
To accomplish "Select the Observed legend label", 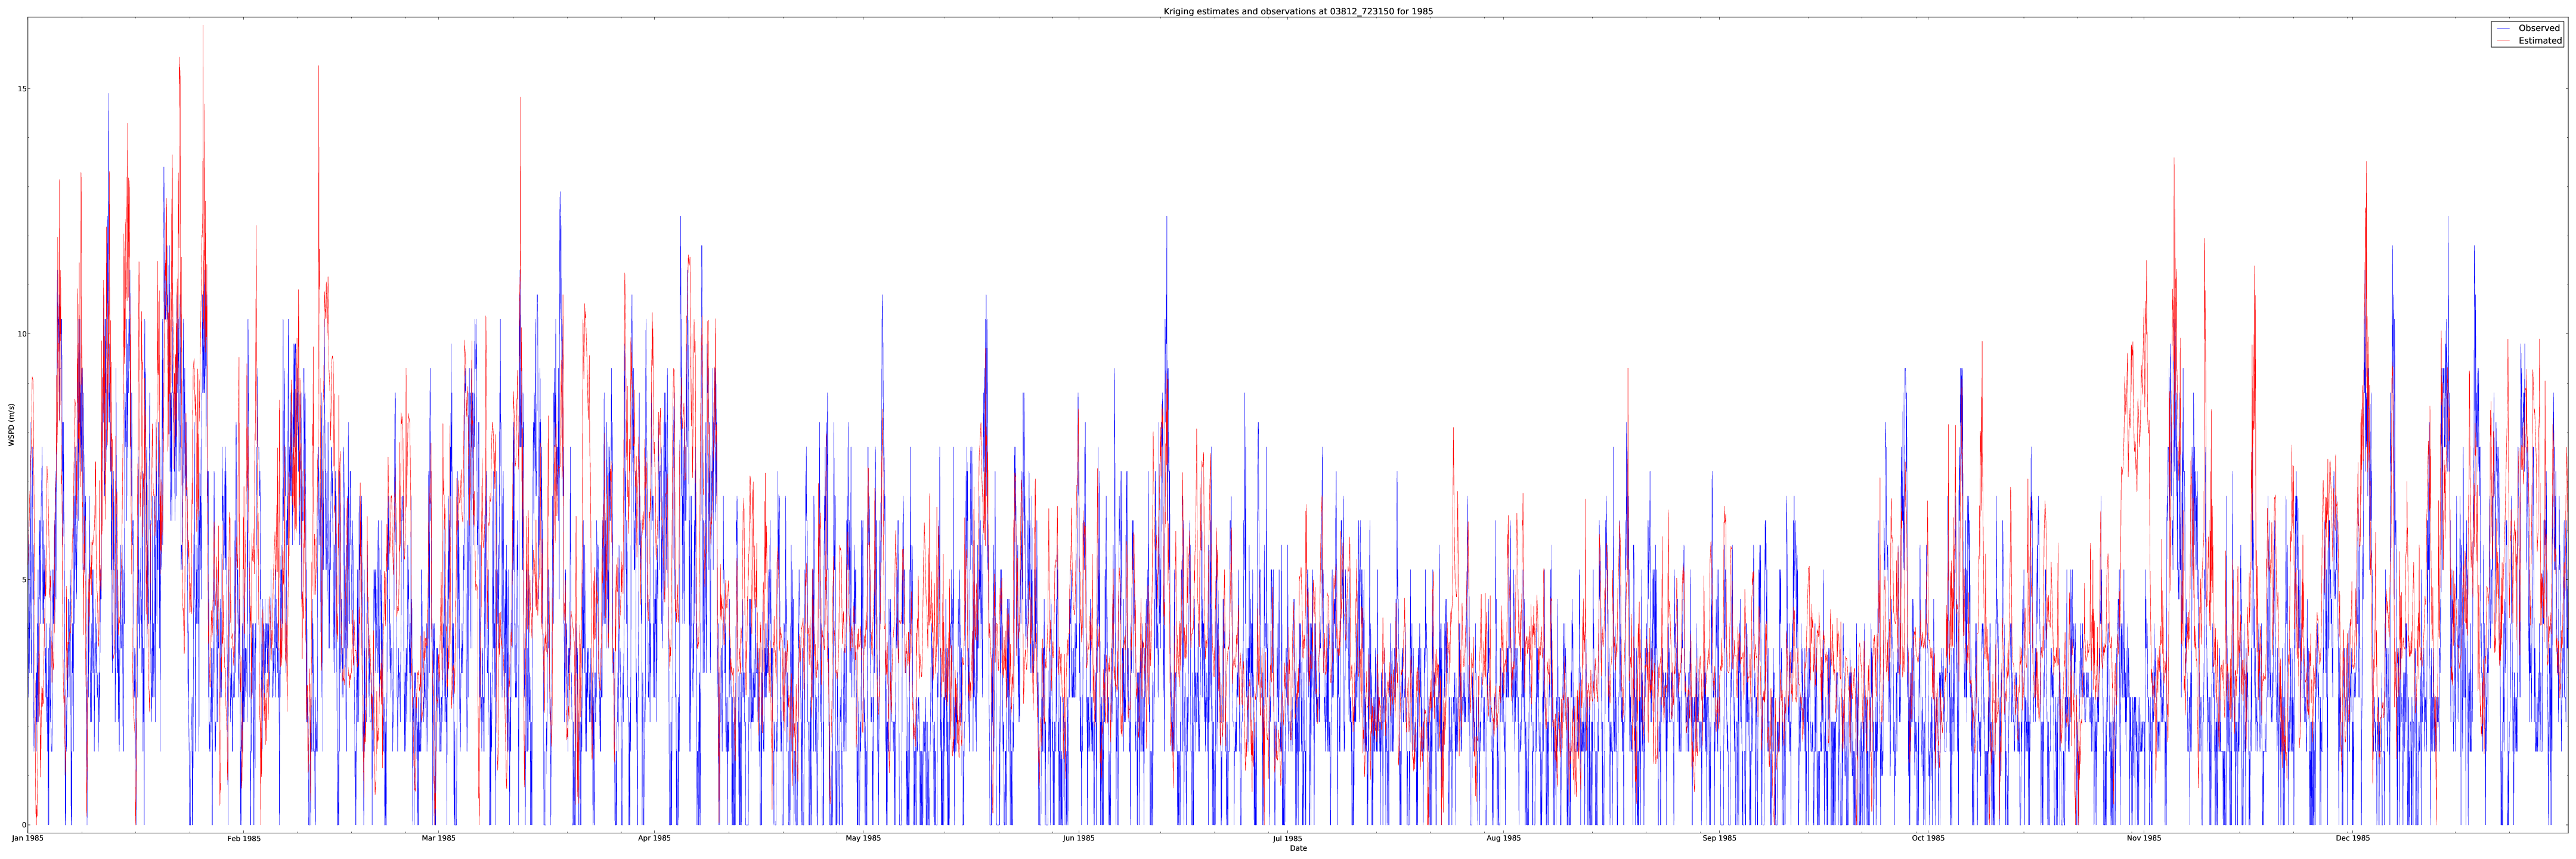I will [2538, 28].
